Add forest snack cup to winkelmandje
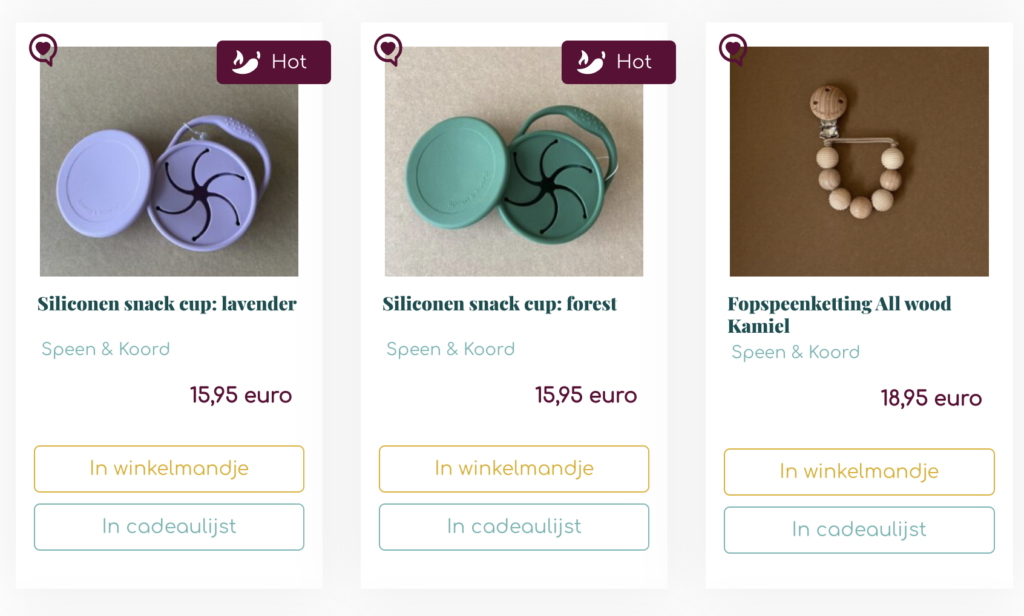This screenshot has width=1024, height=616. [514, 468]
